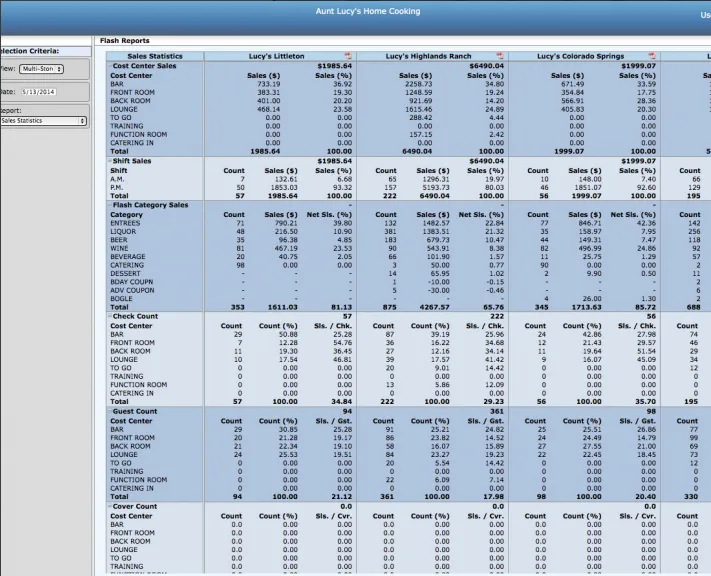Click the PDF icon beside Lucy's Highlands Ranch
The width and height of the screenshot is (711, 576).
500,56
